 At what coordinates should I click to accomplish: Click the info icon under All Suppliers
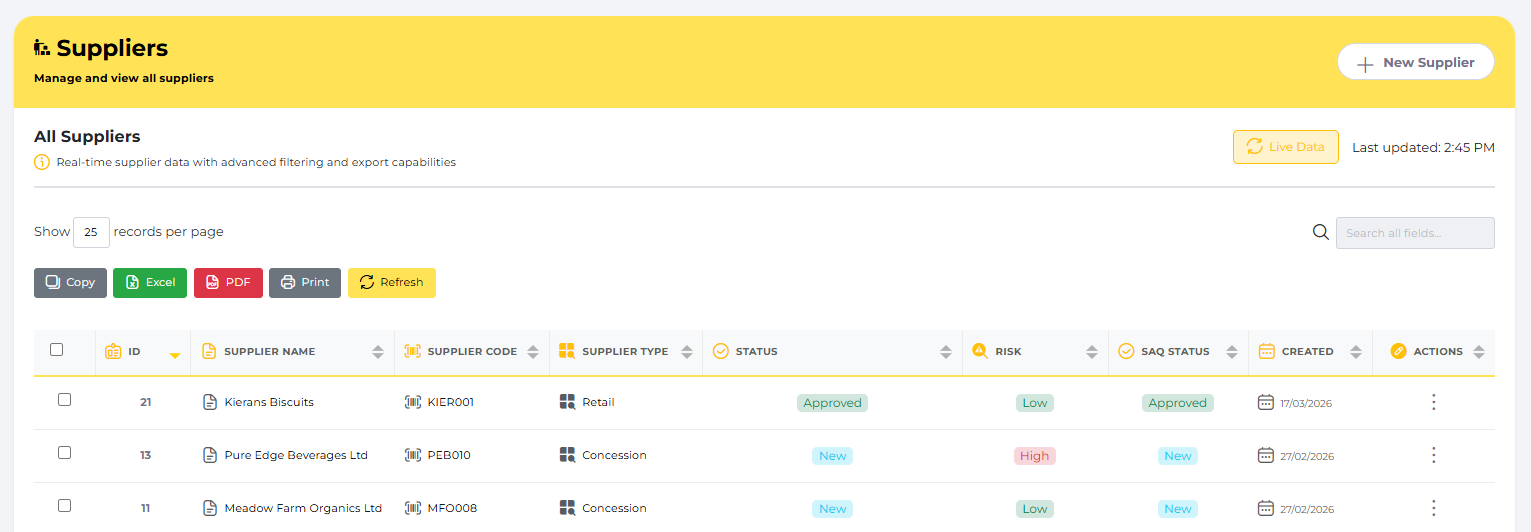pyautogui.click(x=42, y=162)
